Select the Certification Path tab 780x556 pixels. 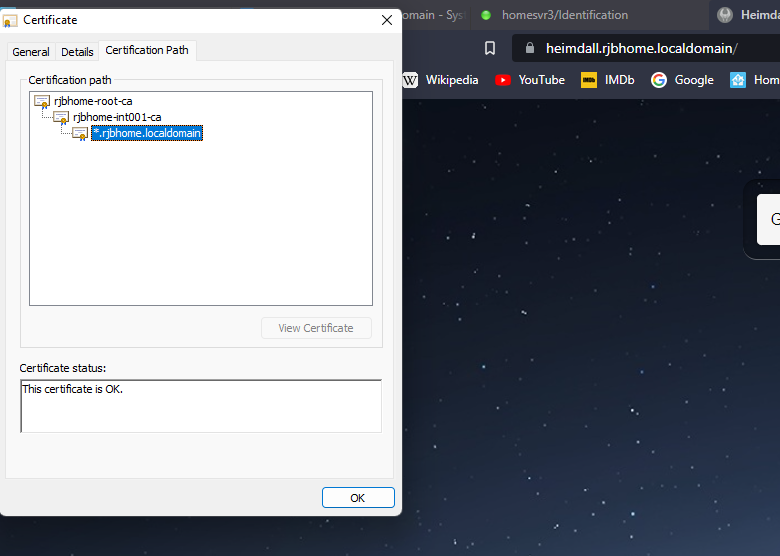pyautogui.click(x=147, y=50)
